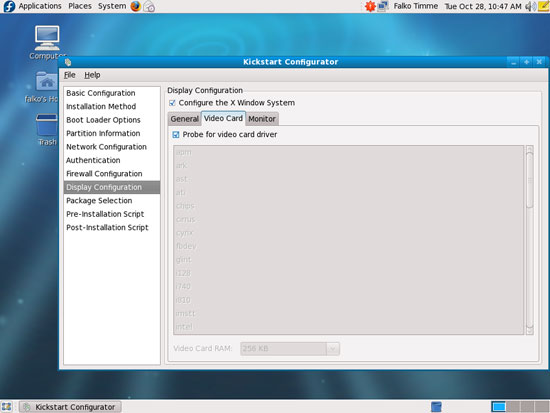Click the driver list scroll up arrow
Screen dimensions: 550x413
530,149
